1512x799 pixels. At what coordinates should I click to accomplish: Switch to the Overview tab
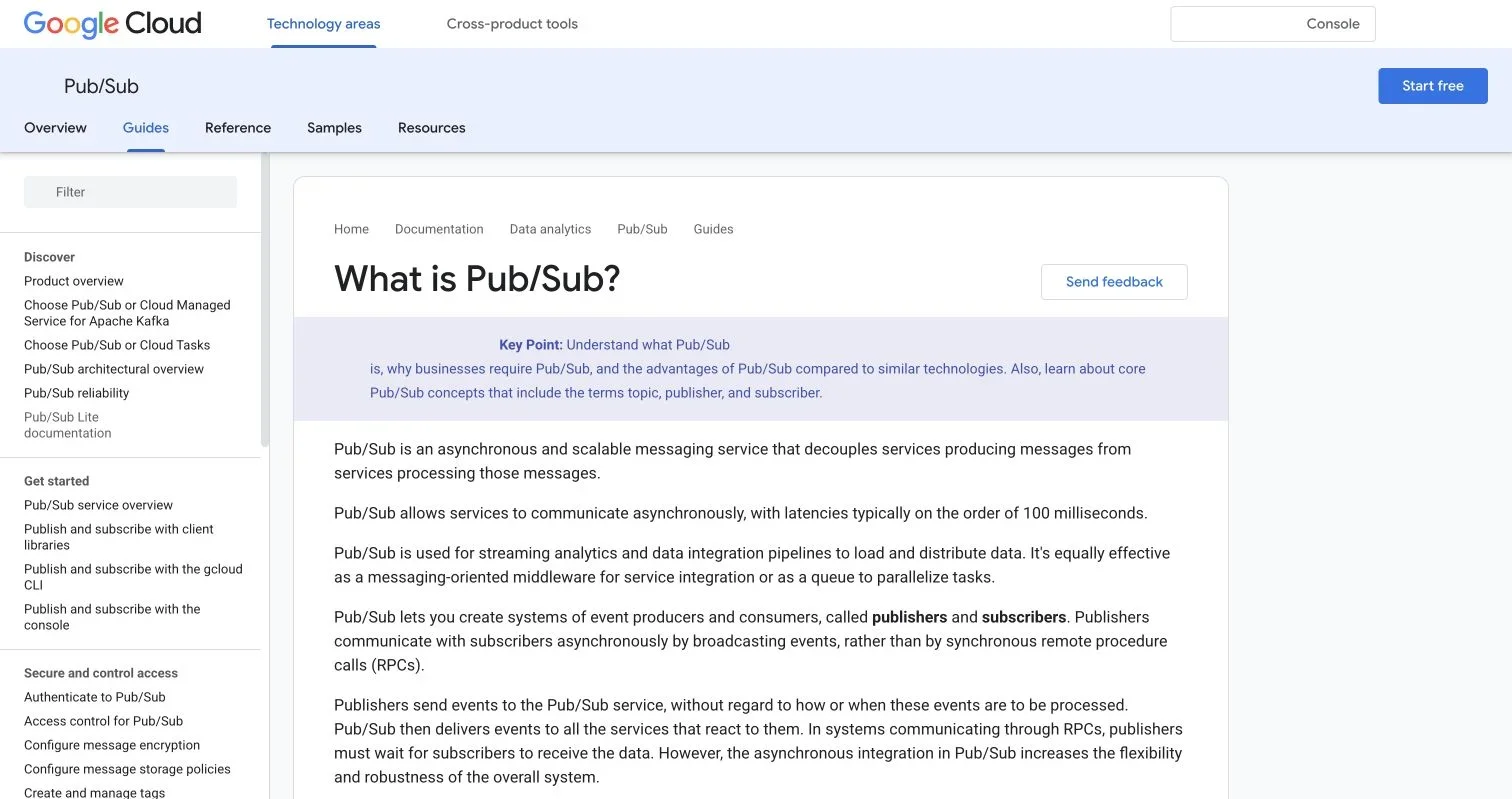(55, 128)
